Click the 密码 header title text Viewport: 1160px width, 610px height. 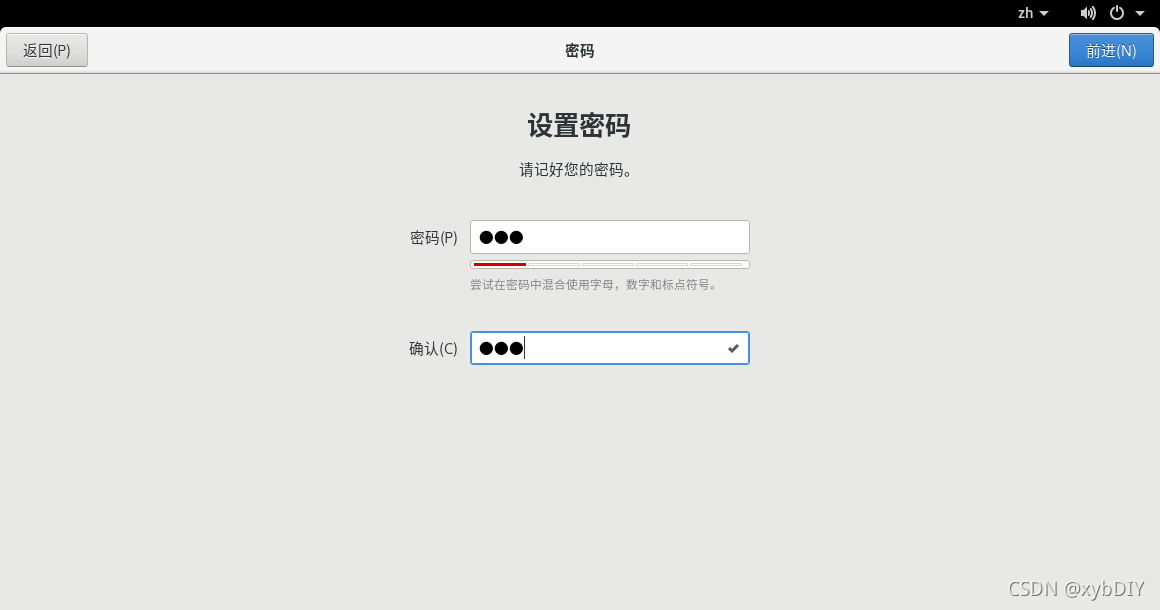tap(580, 50)
